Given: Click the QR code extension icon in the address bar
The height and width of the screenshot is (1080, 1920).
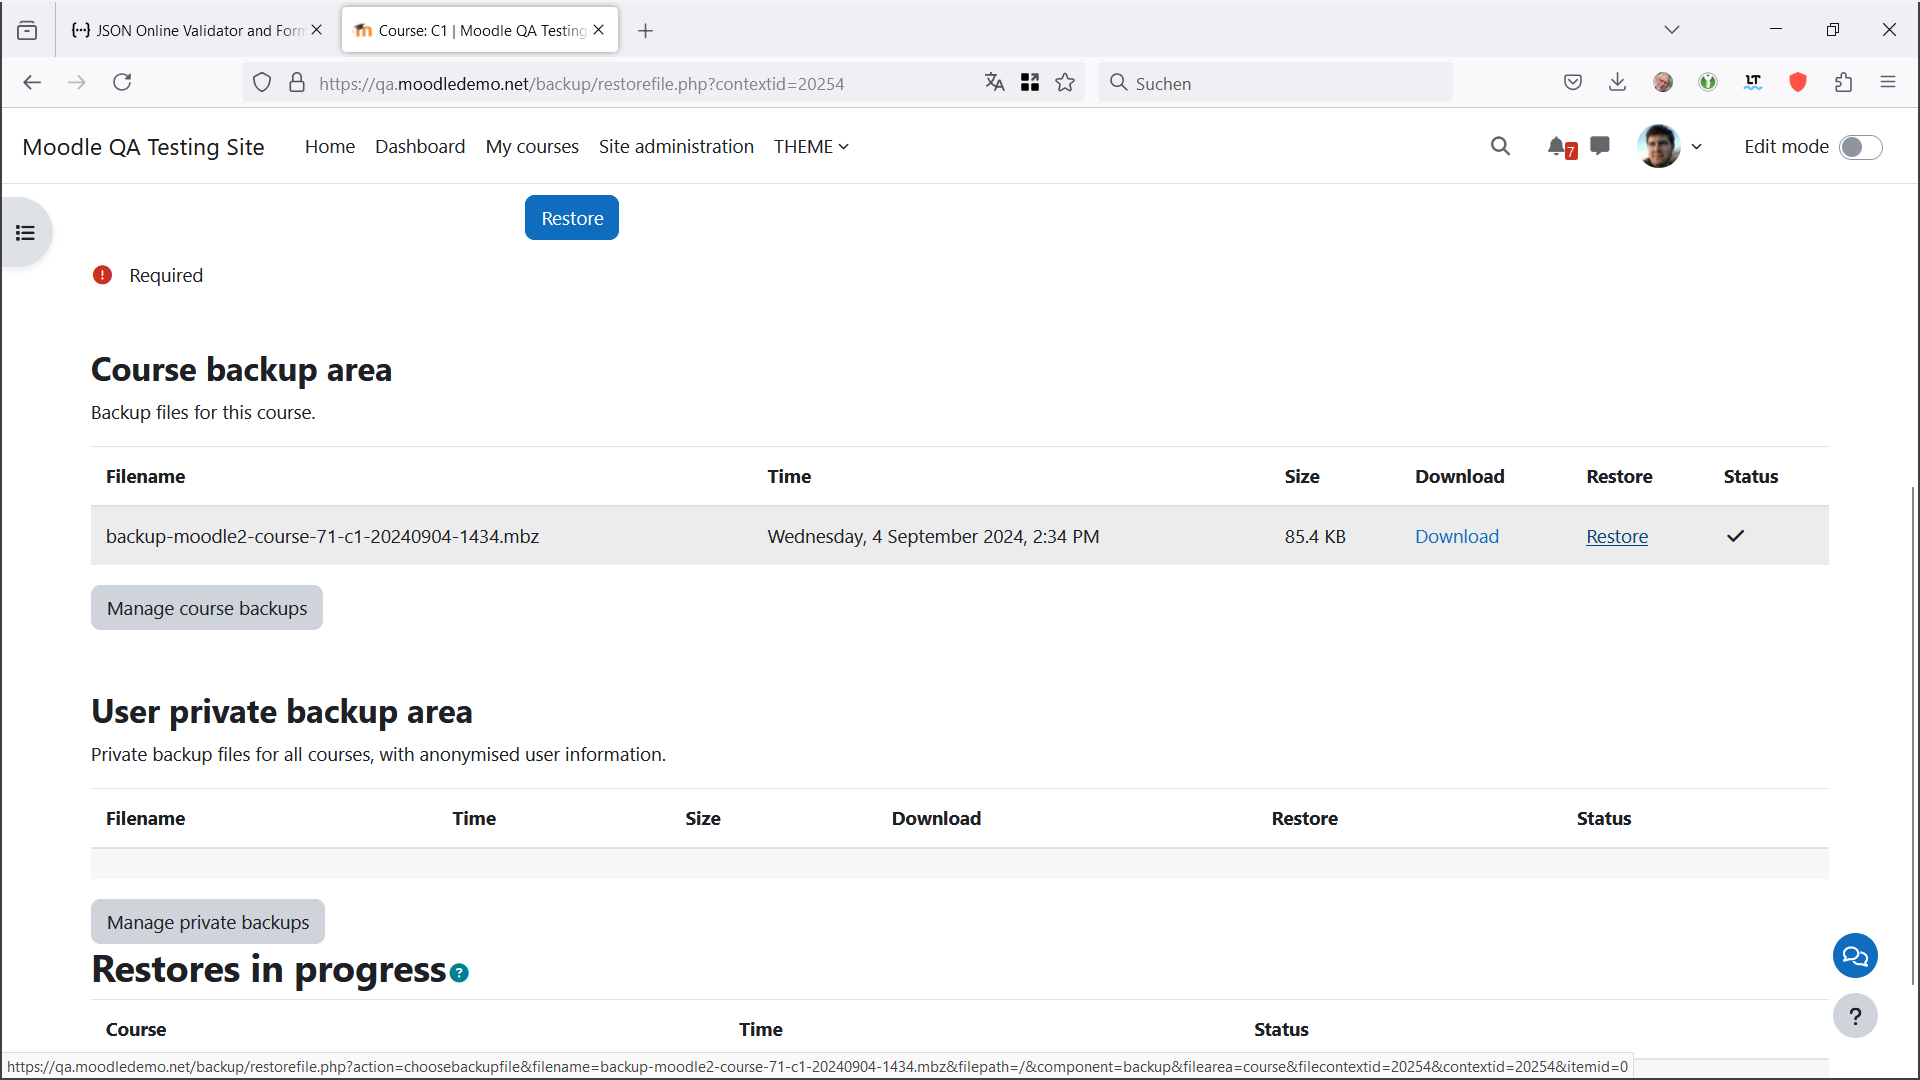Looking at the screenshot, I should 1030,83.
